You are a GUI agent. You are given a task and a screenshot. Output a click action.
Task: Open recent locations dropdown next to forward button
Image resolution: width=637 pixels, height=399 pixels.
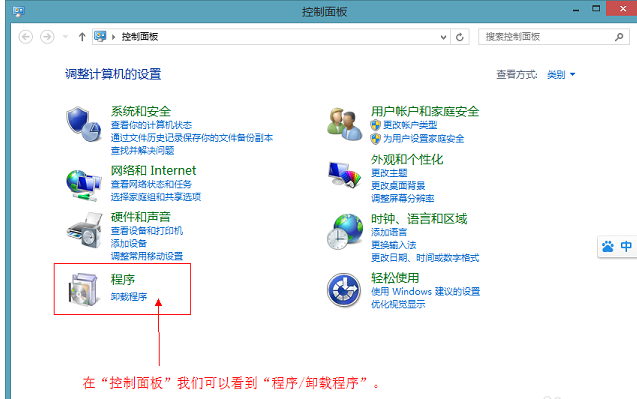[x=65, y=37]
